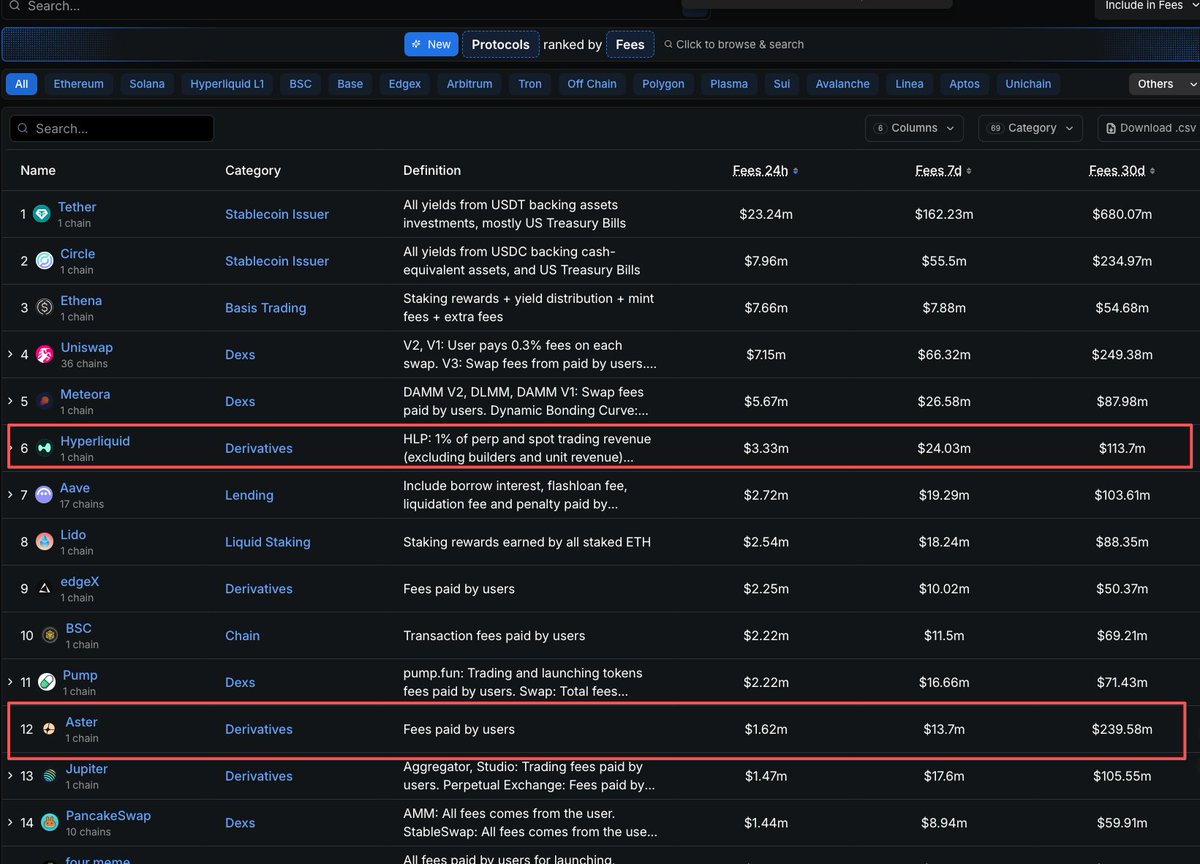Open the Category filter dropdown
The width and height of the screenshot is (1200, 864).
pyautogui.click(x=1030, y=128)
